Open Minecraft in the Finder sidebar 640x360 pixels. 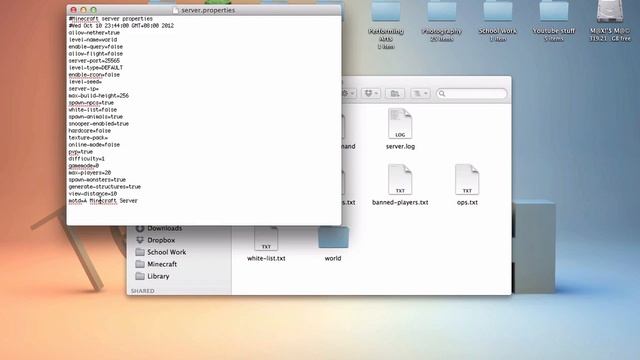[x=156, y=264]
